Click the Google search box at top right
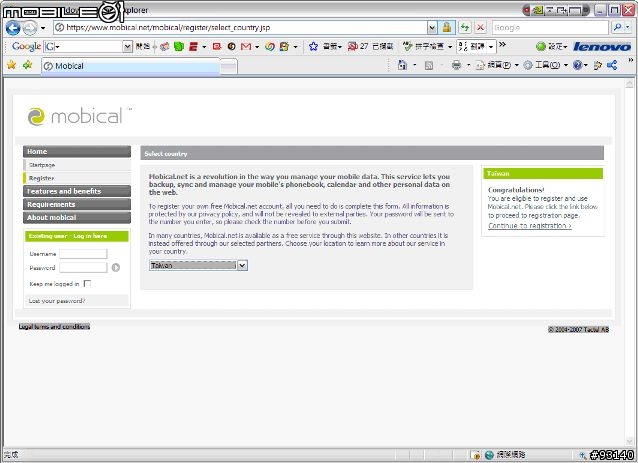Image resolution: width=638 pixels, height=463 pixels. click(x=550, y=28)
